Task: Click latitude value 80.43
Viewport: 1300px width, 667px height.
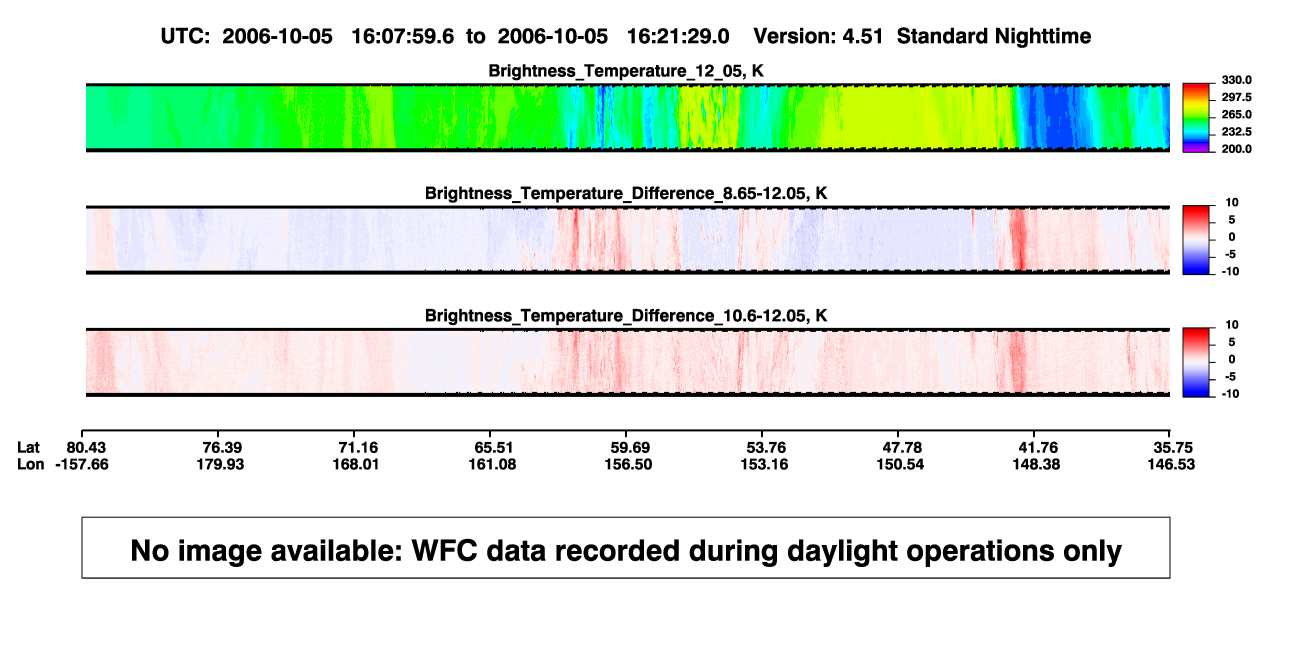Action: (86, 446)
